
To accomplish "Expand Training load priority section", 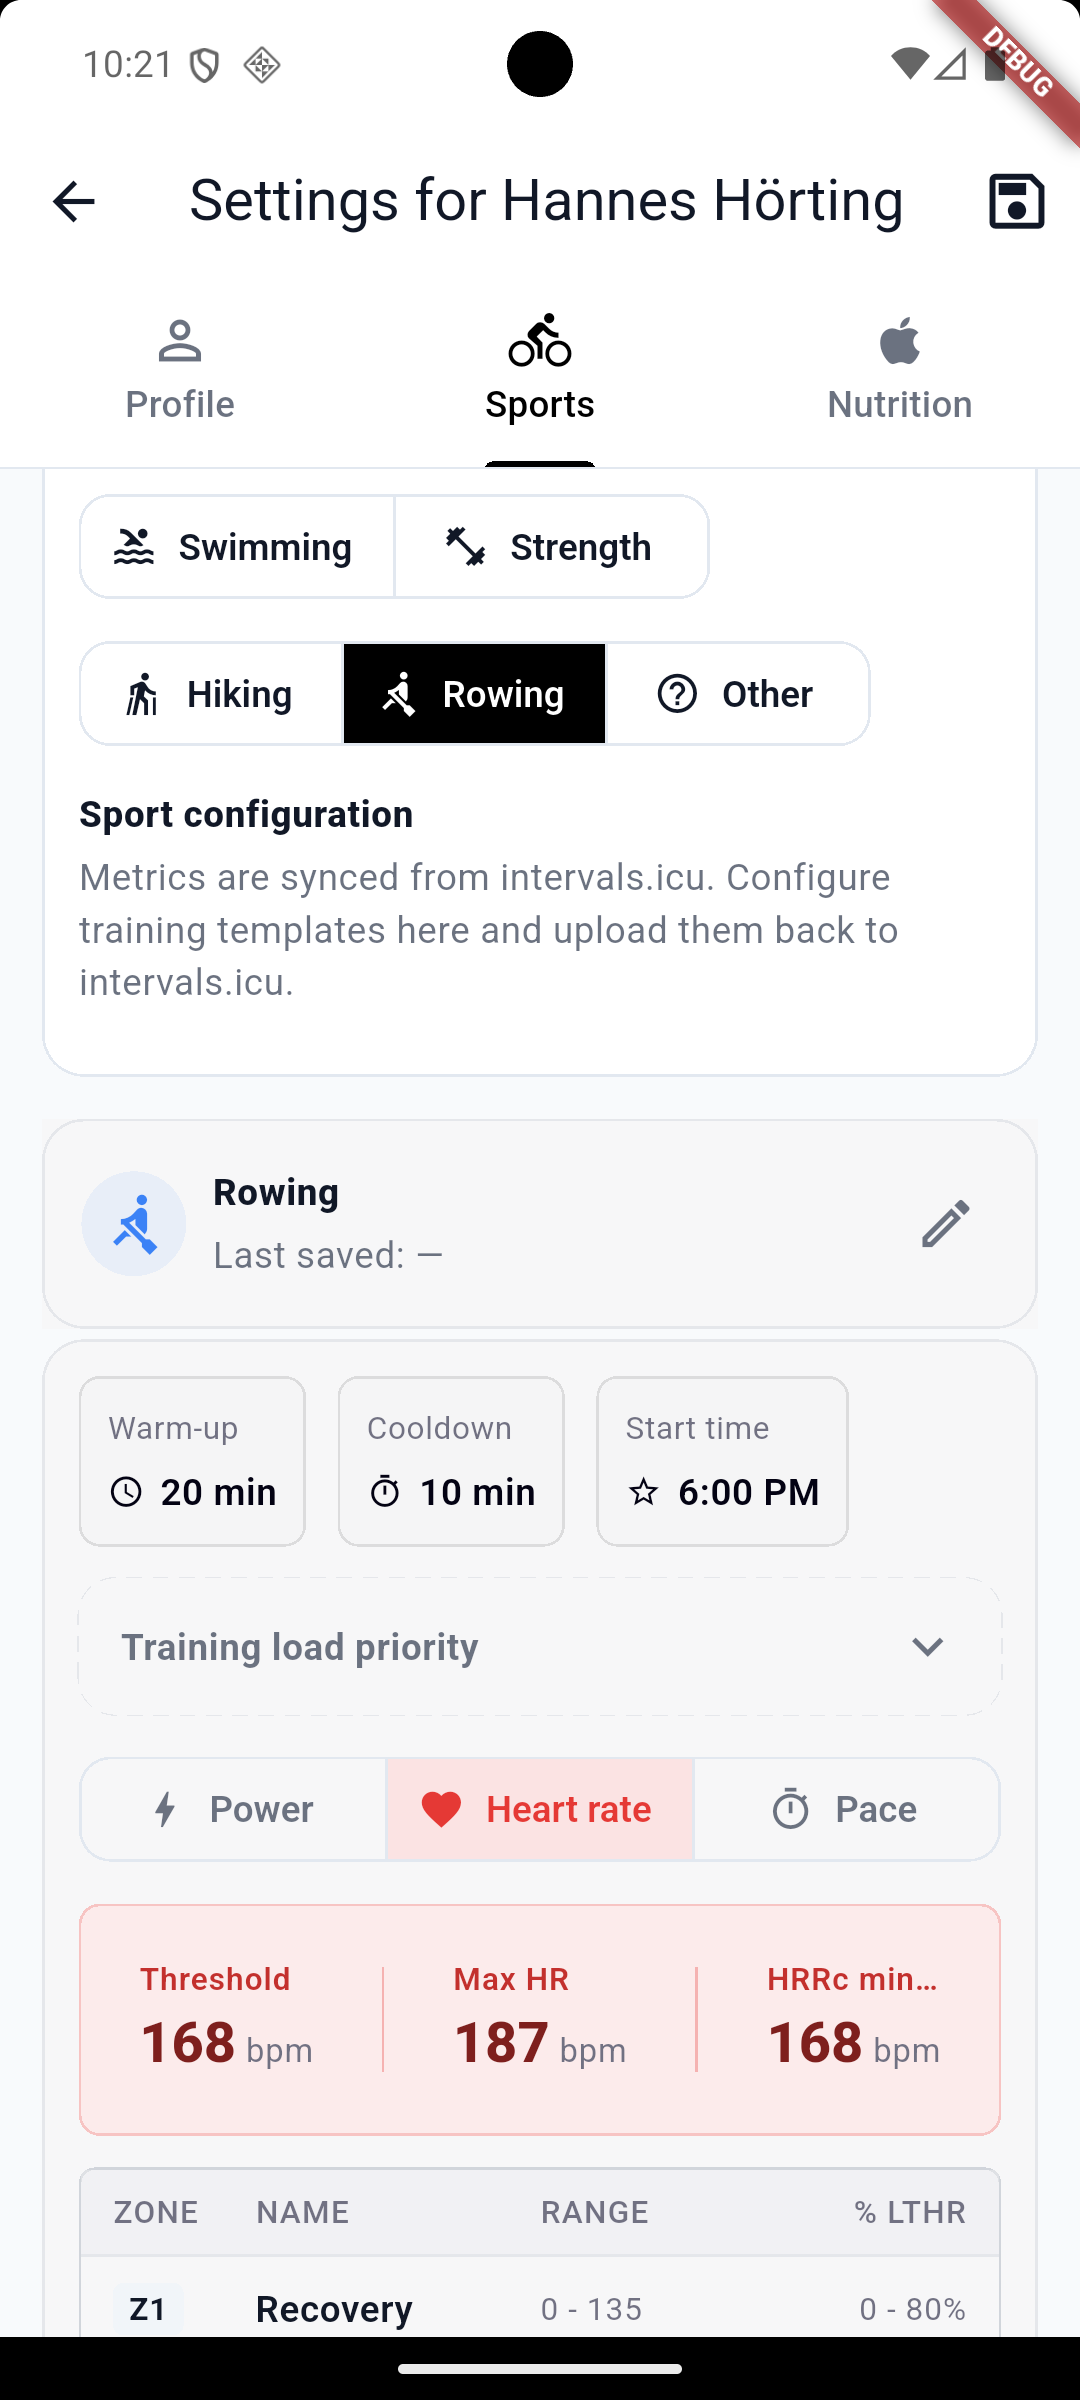I will (300, 1647).
